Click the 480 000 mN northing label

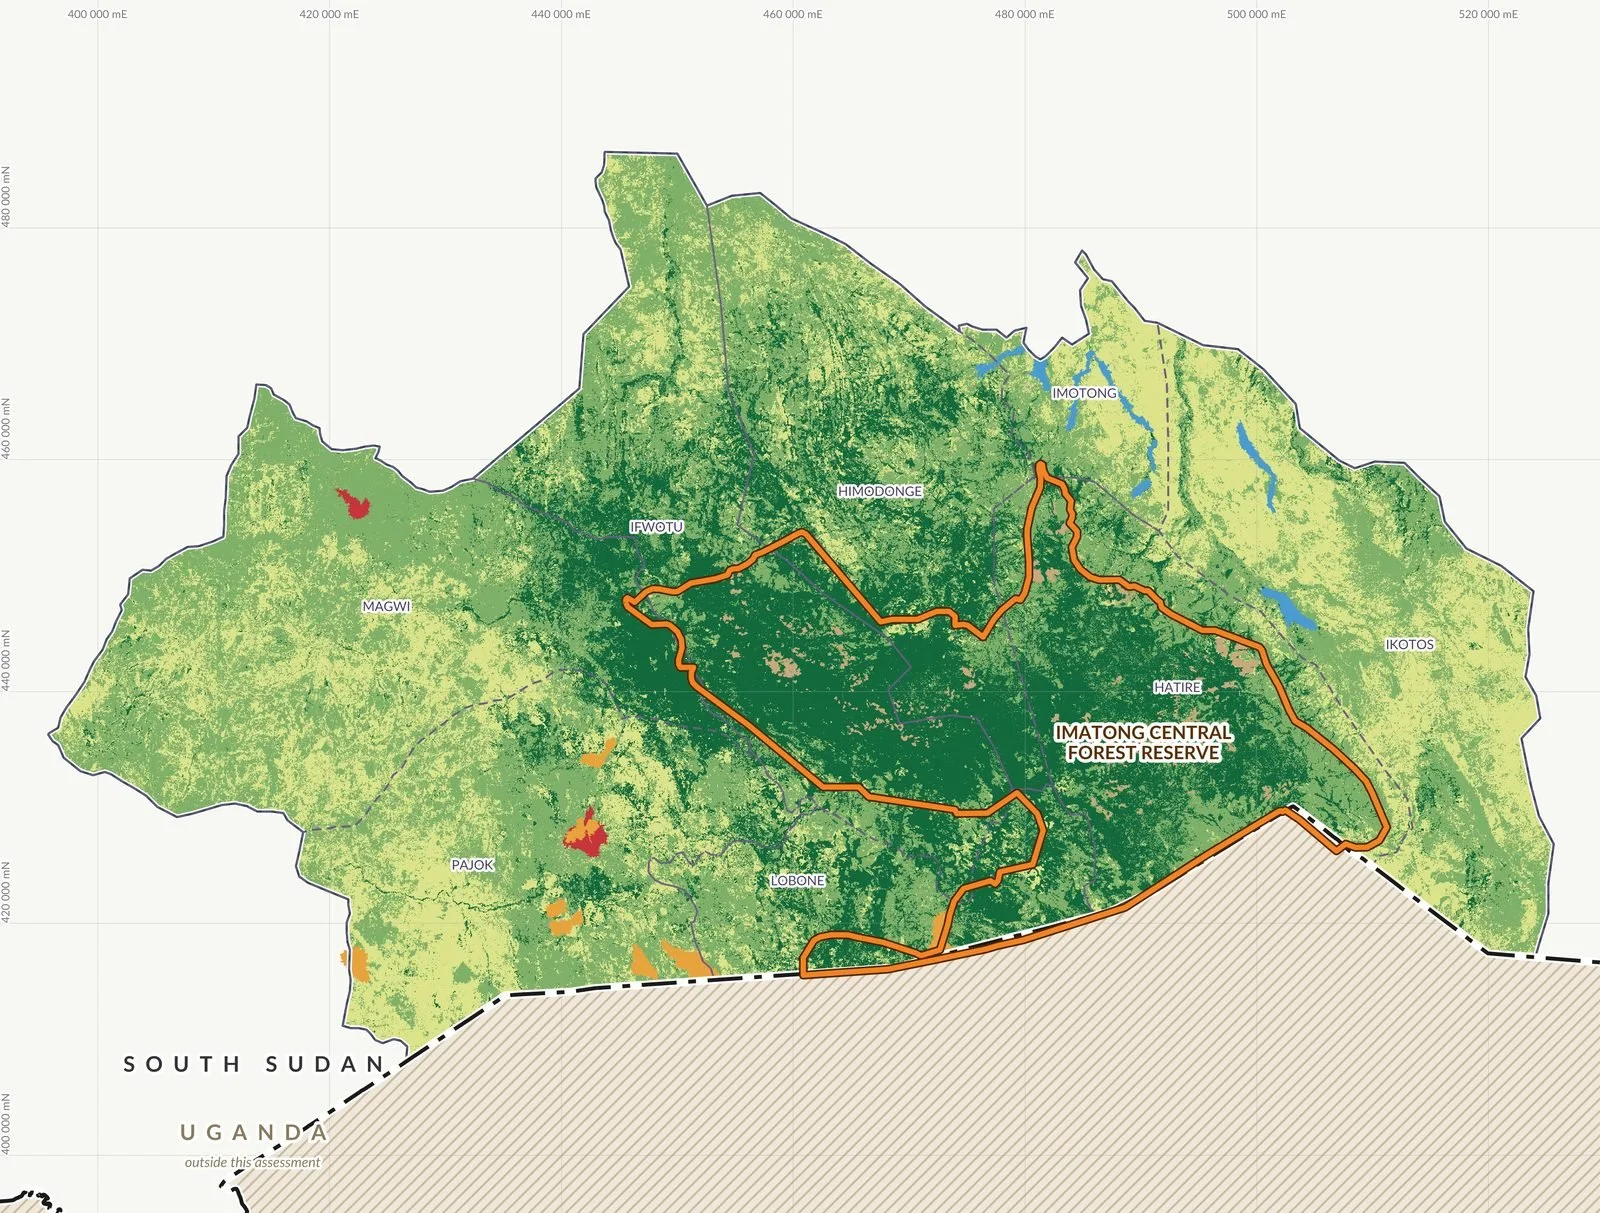[7, 197]
